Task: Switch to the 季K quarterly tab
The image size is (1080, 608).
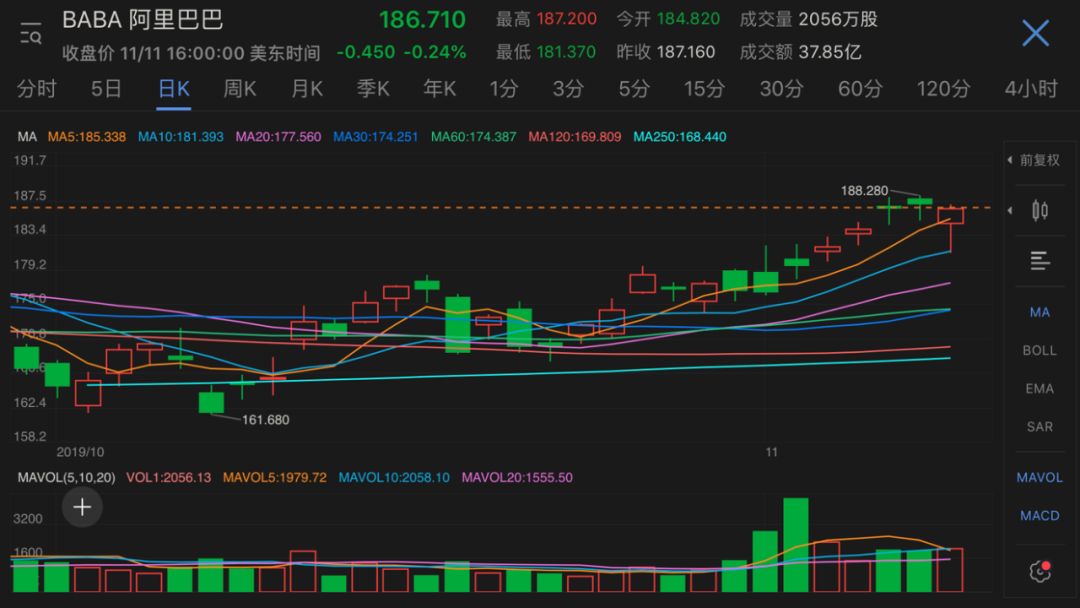Action: [373, 89]
